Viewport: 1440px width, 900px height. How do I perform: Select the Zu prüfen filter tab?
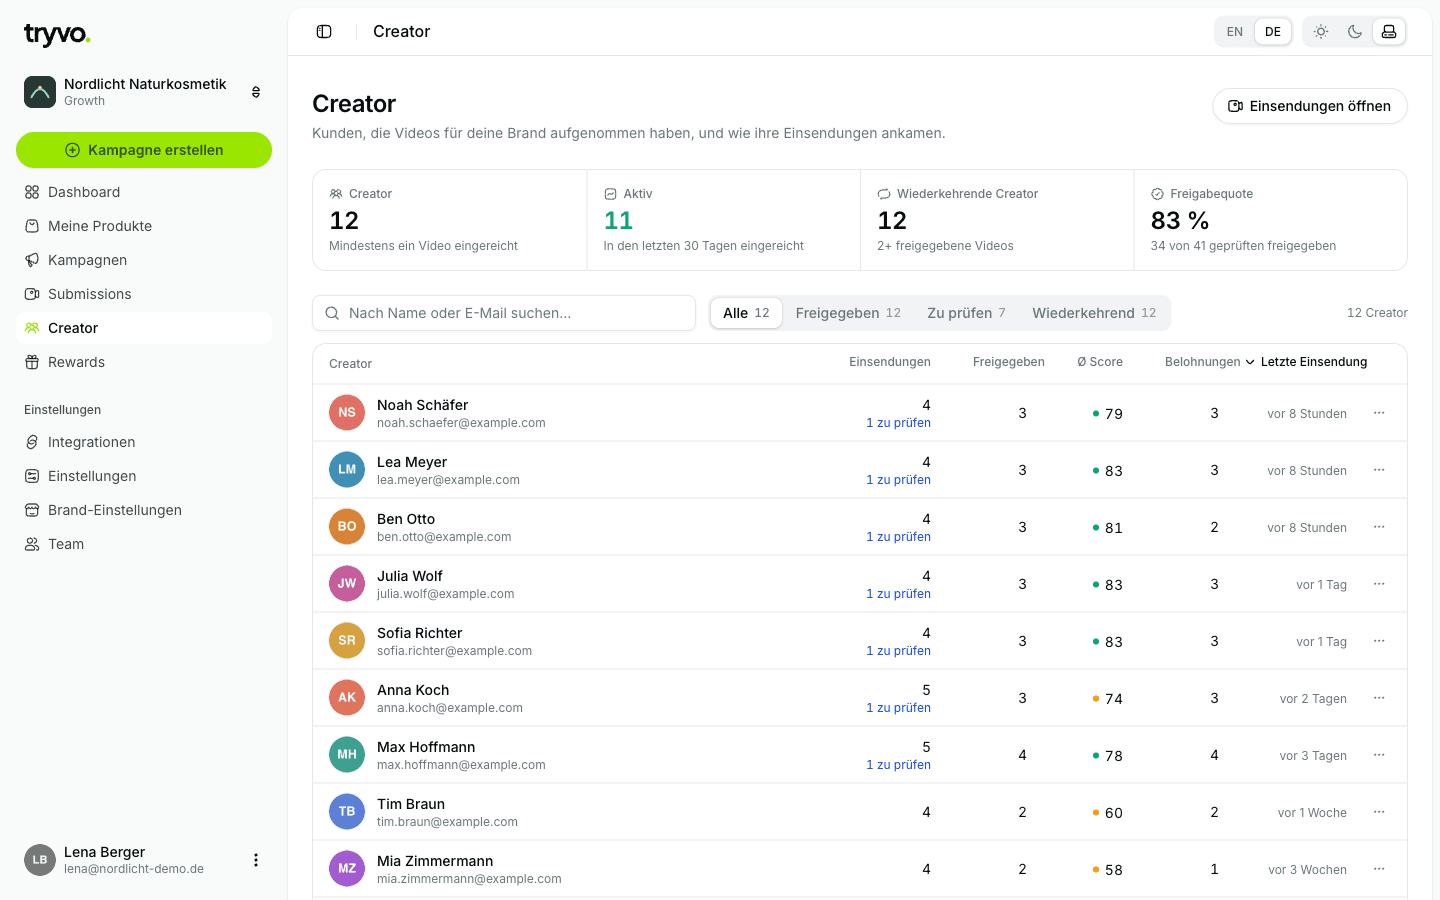coord(966,313)
